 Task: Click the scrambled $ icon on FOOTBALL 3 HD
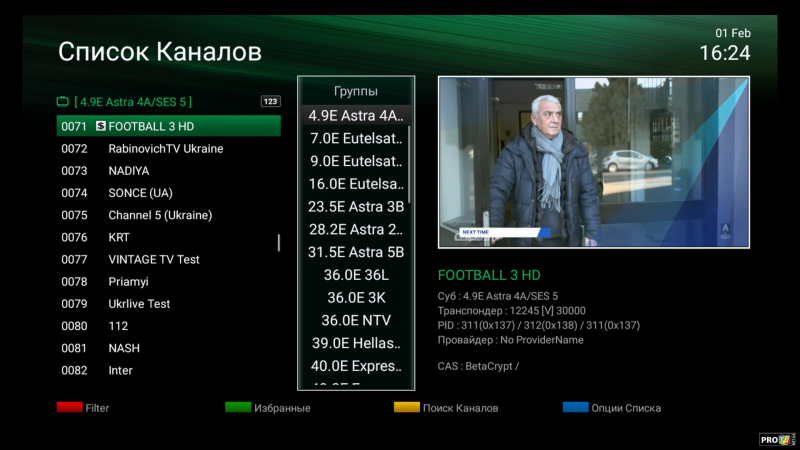pyautogui.click(x=100, y=126)
